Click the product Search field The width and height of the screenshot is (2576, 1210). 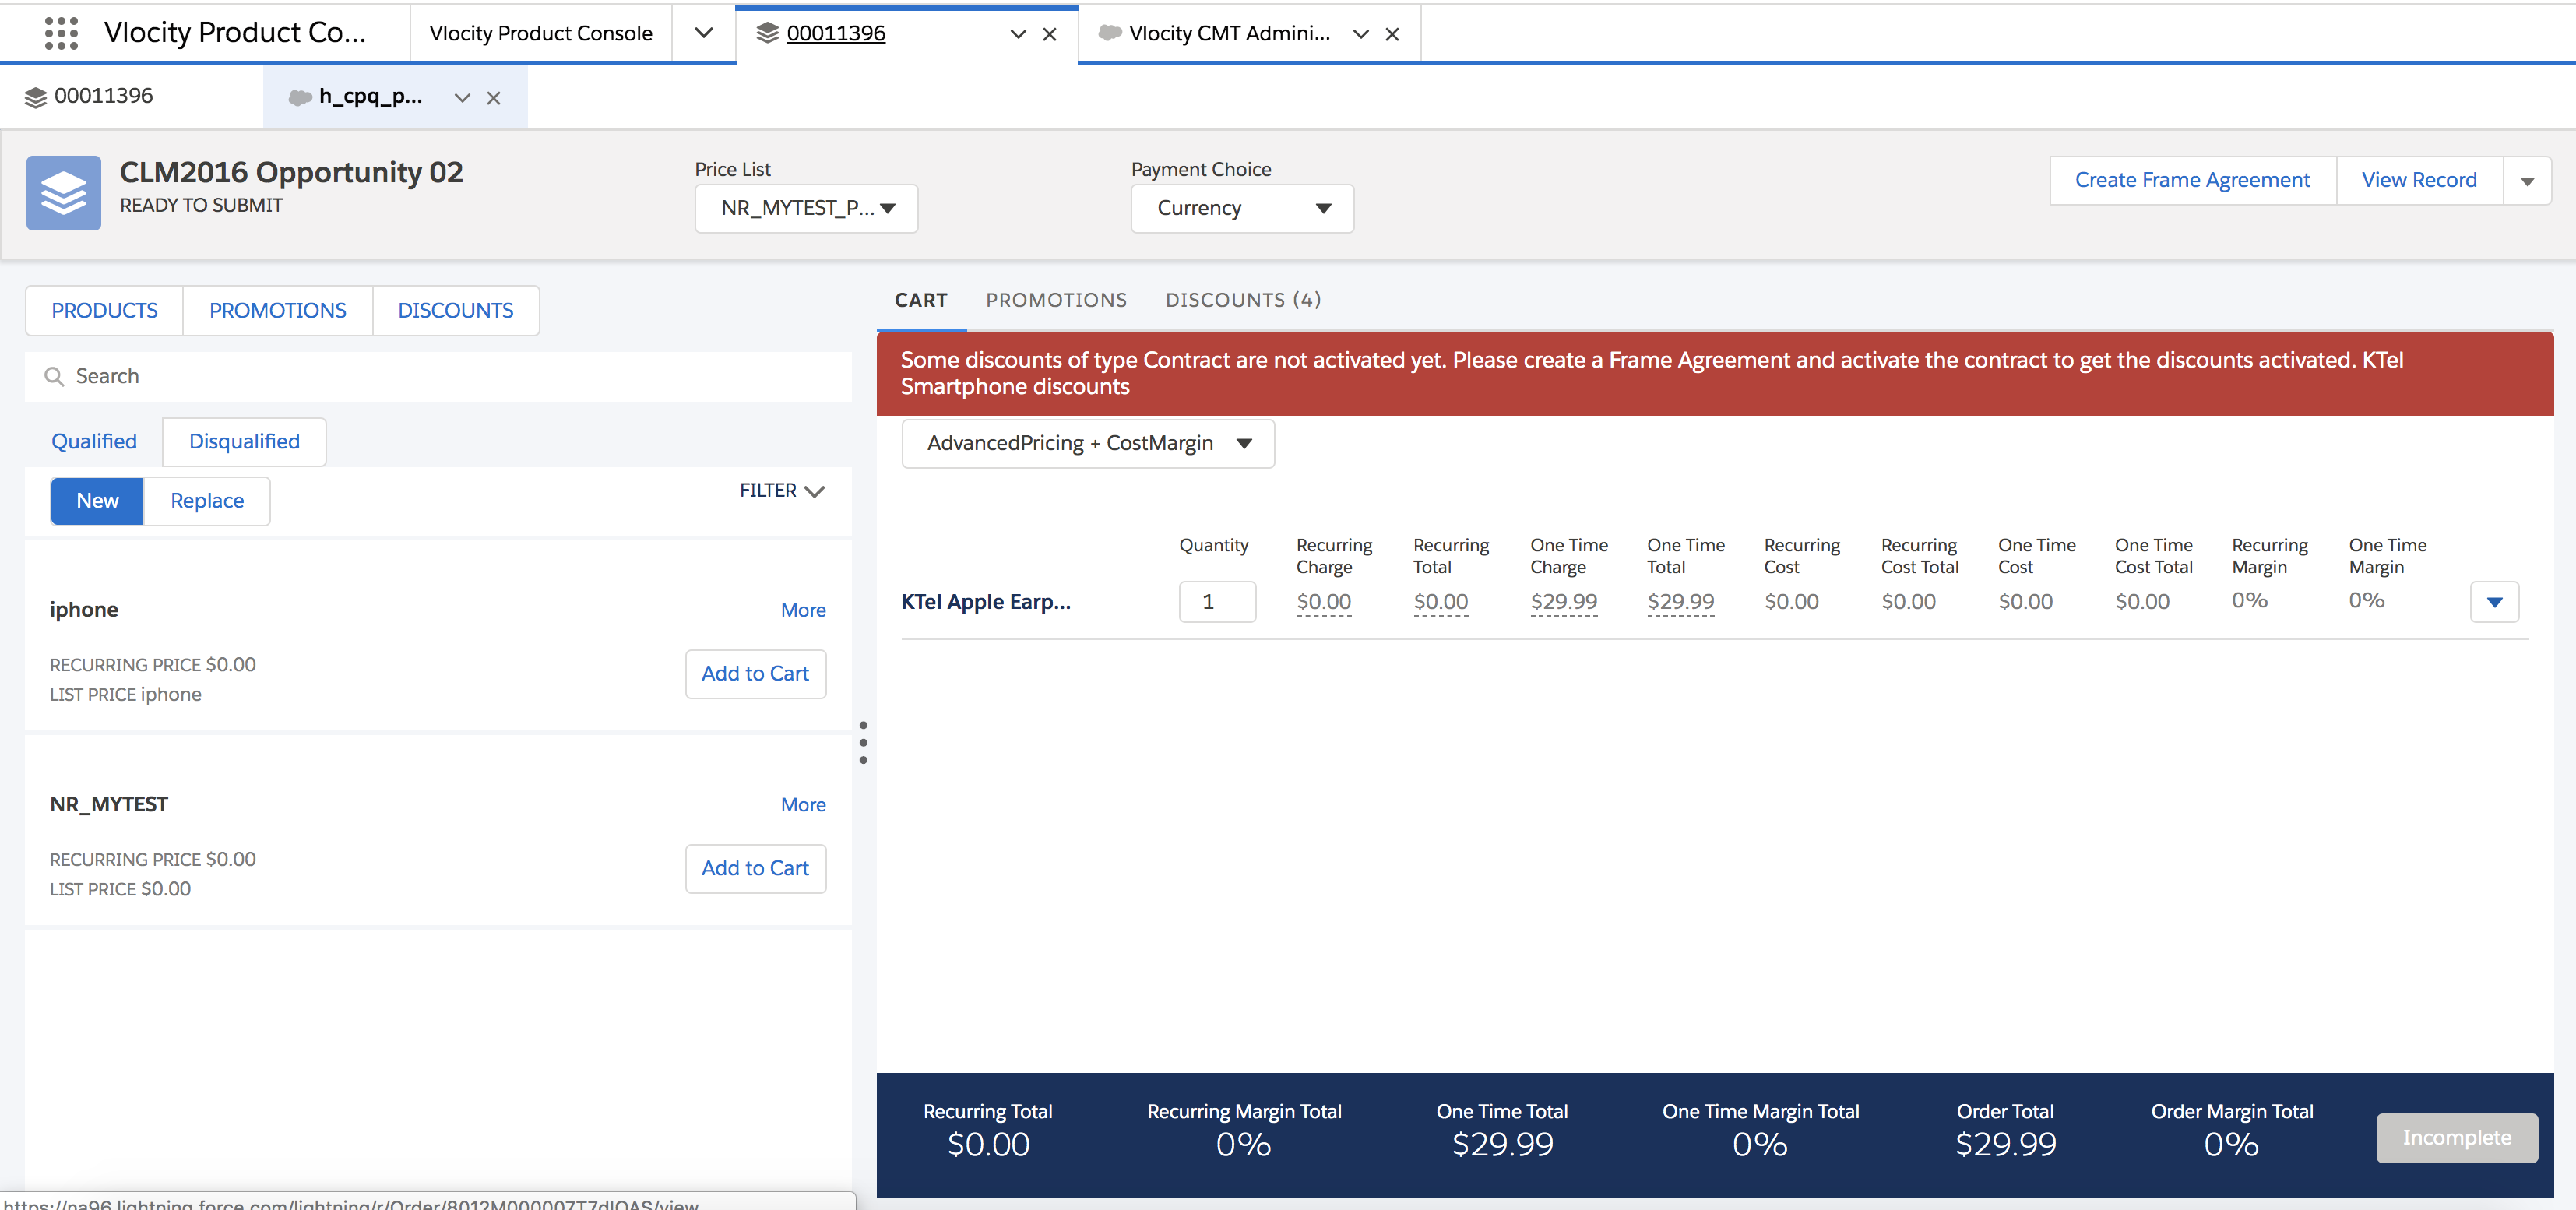(438, 376)
